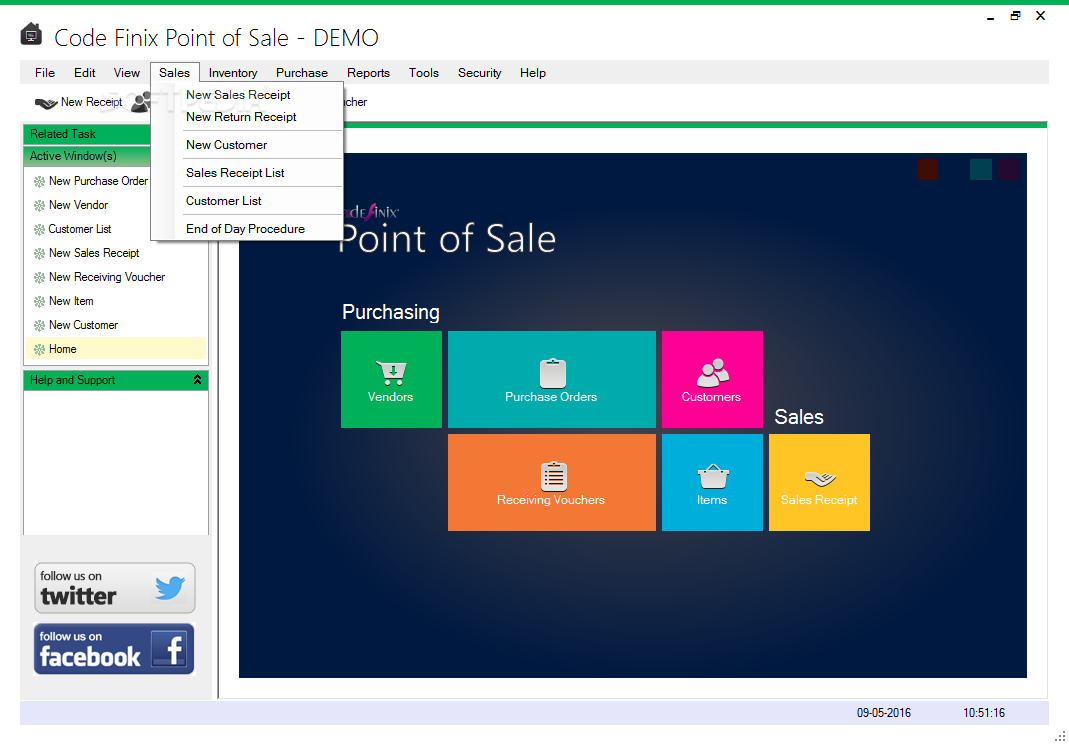Click the icon beside New Item
The height and width of the screenshot is (745, 1069).
[40, 301]
